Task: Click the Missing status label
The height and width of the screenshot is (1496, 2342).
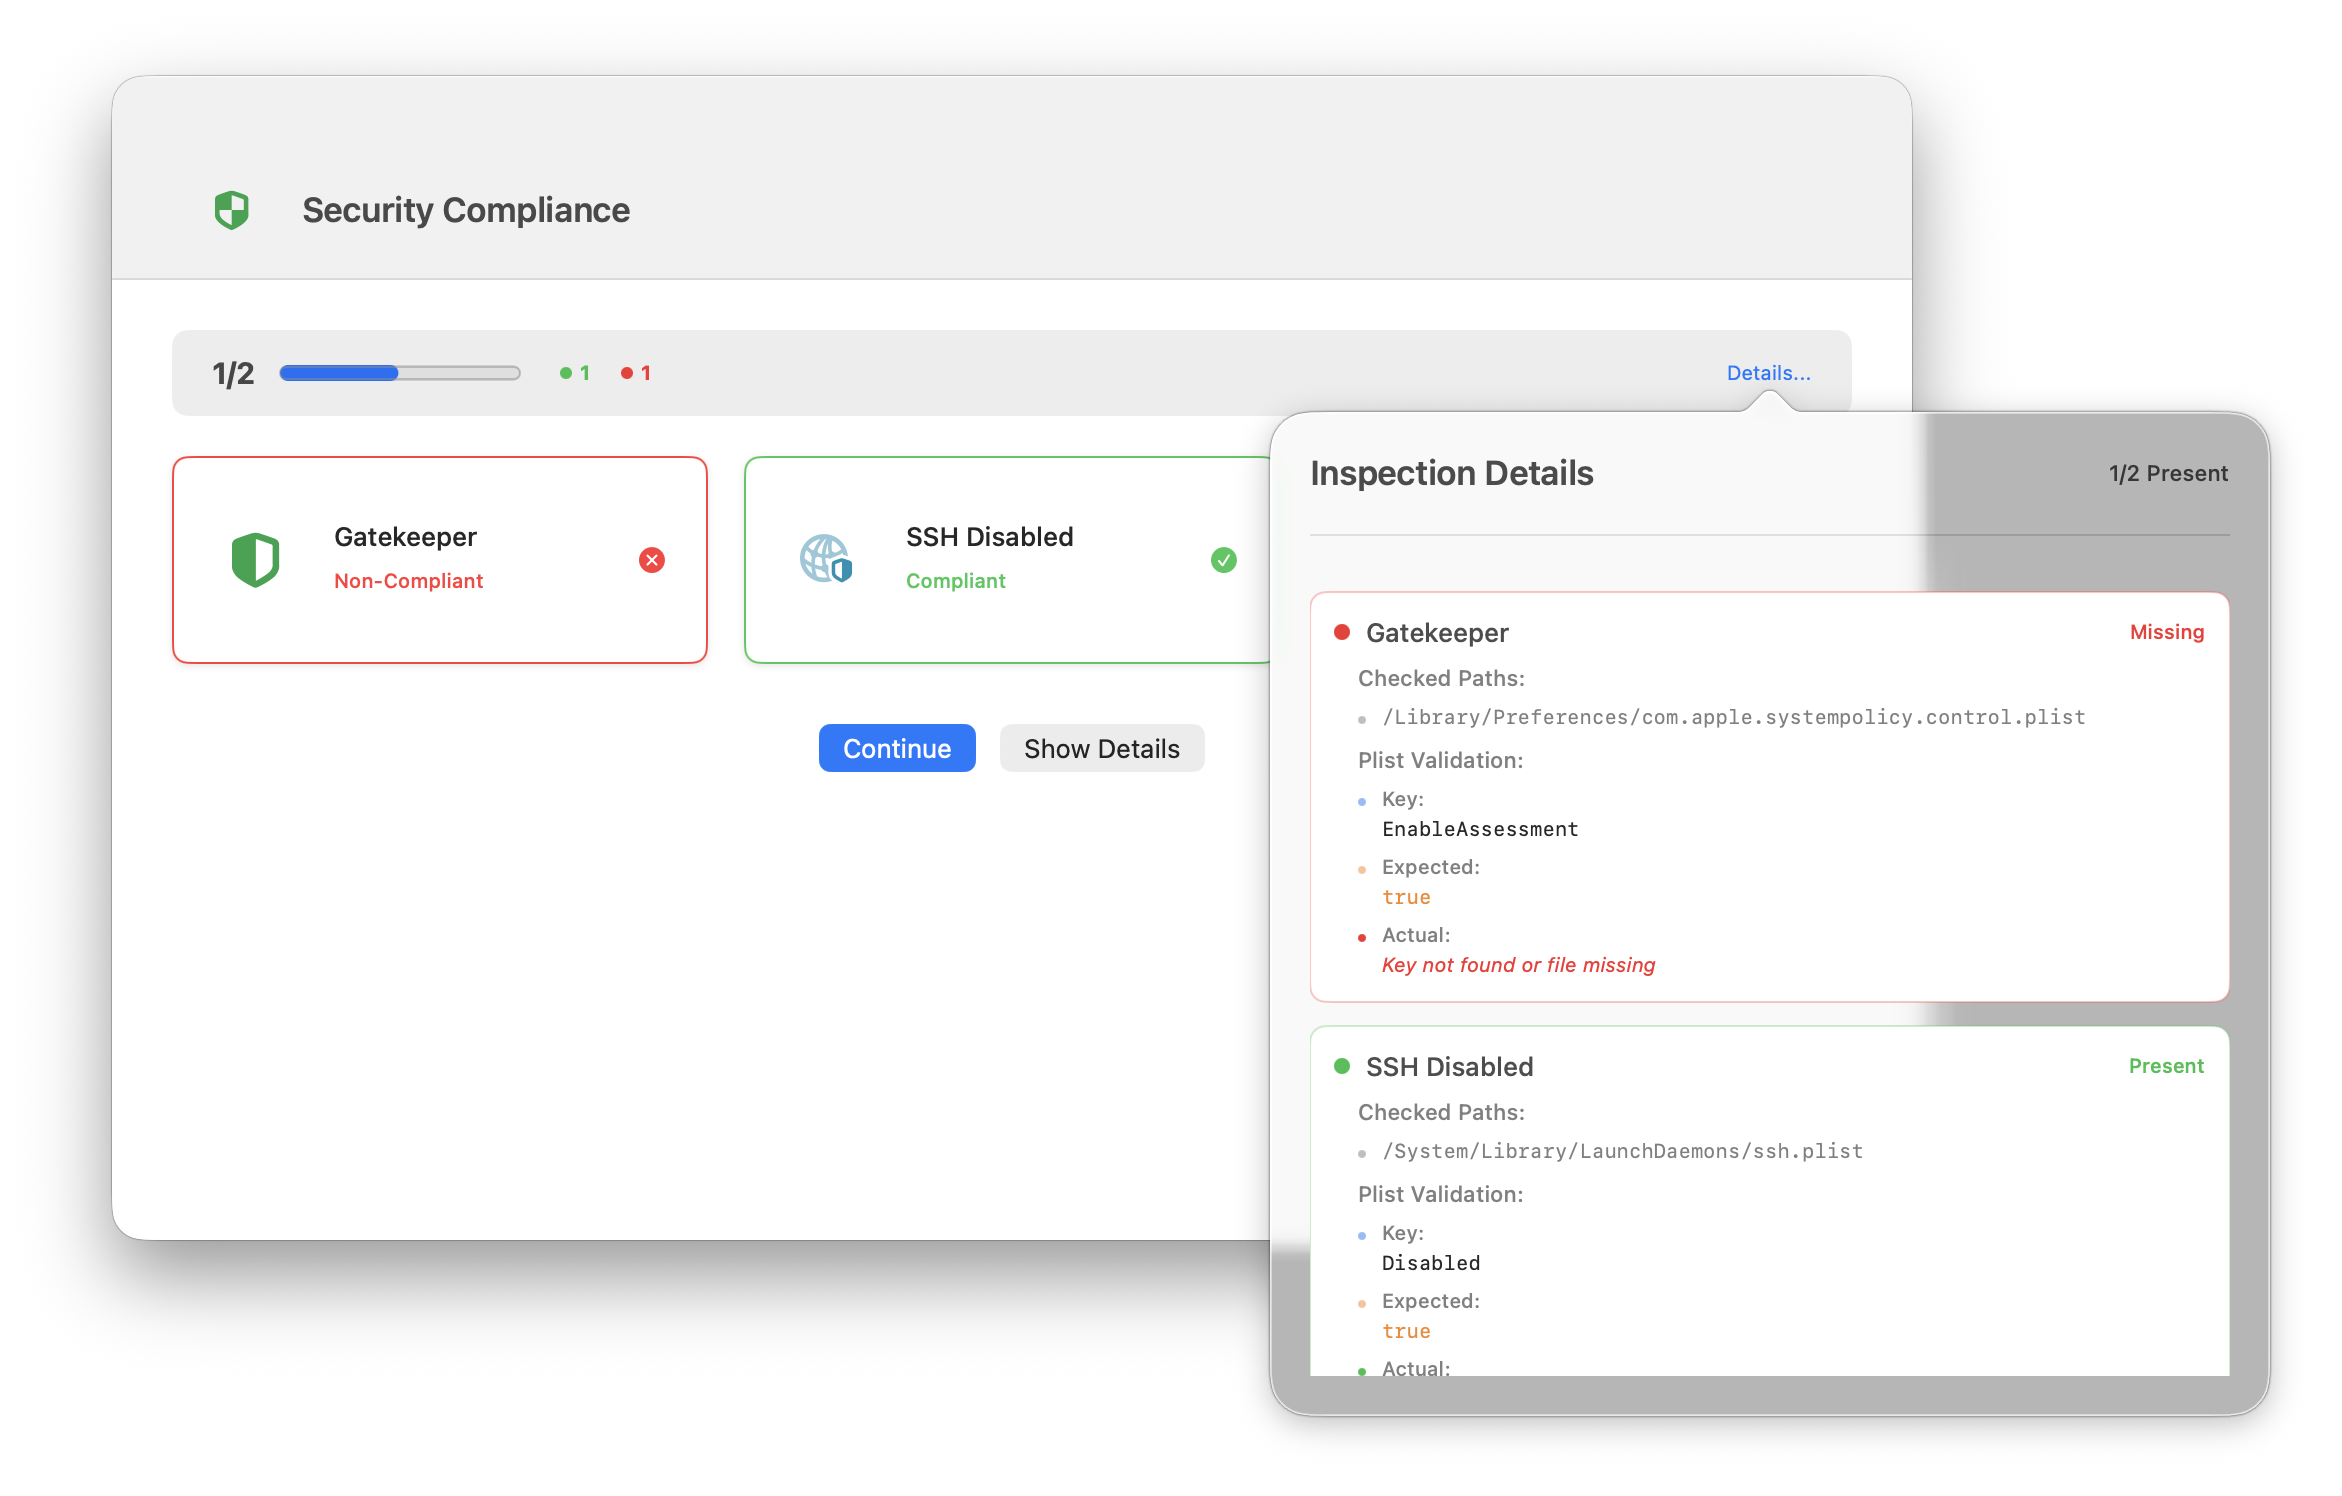Action: tap(2166, 632)
